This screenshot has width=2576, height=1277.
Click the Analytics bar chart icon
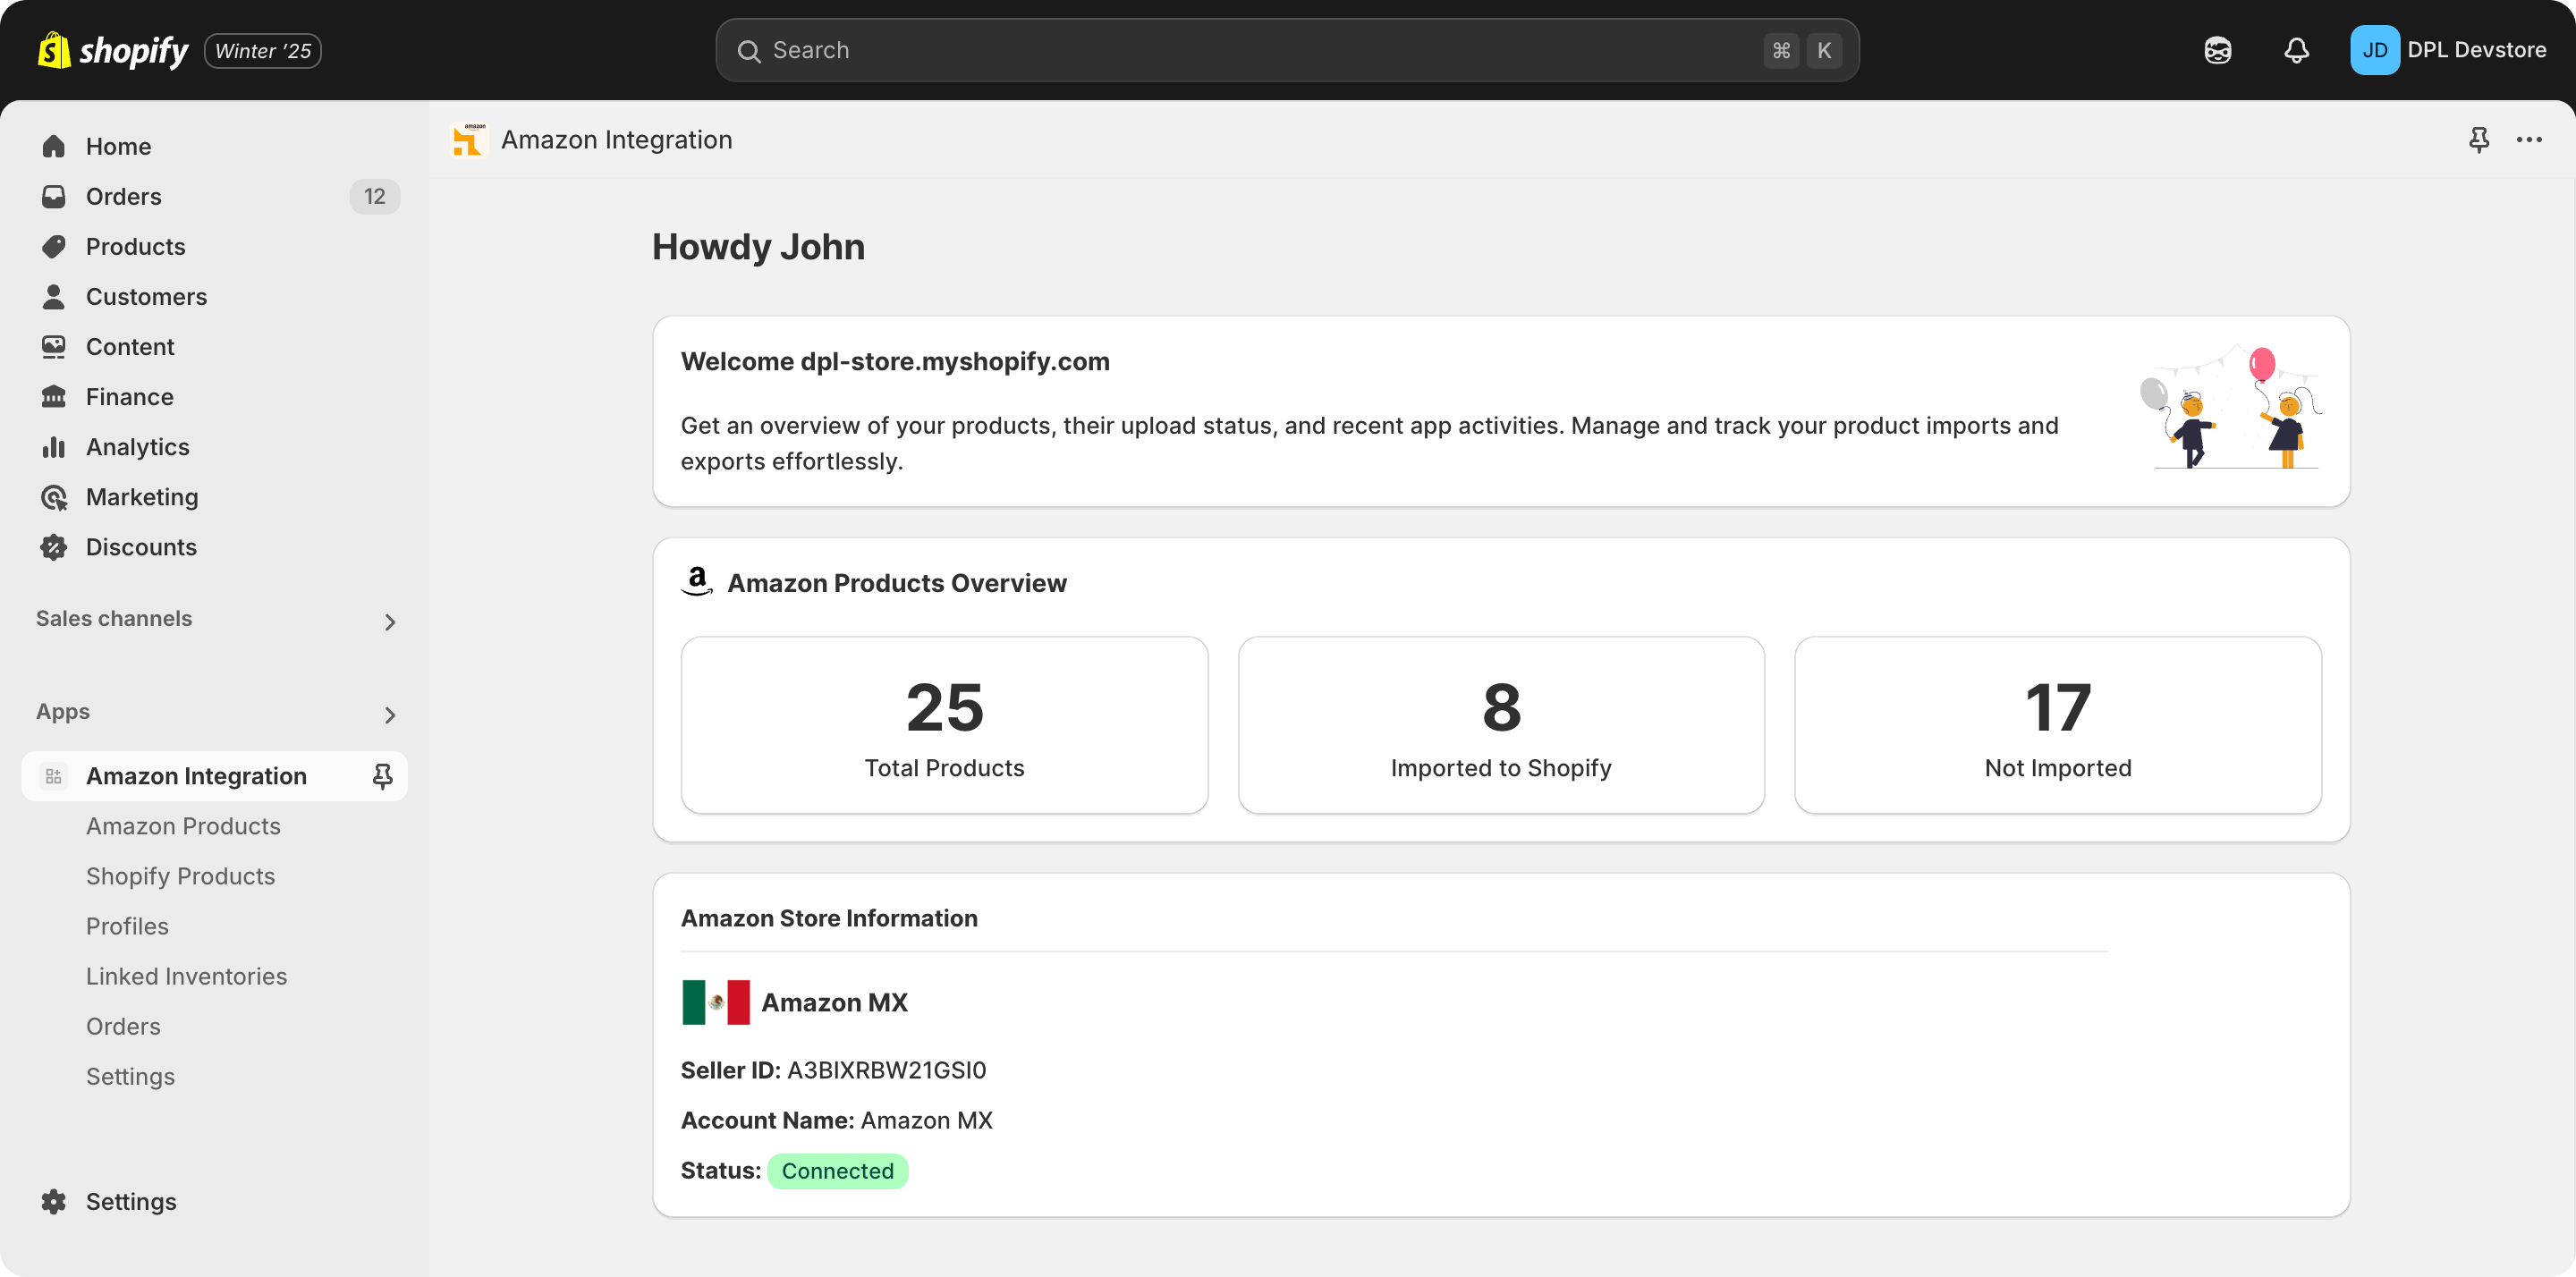pos(53,446)
